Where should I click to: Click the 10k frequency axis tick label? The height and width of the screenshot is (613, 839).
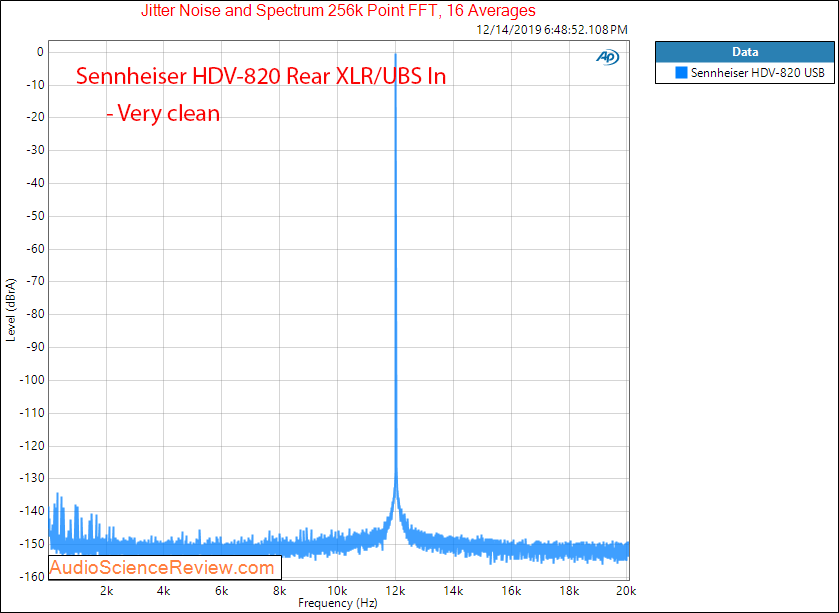click(337, 591)
